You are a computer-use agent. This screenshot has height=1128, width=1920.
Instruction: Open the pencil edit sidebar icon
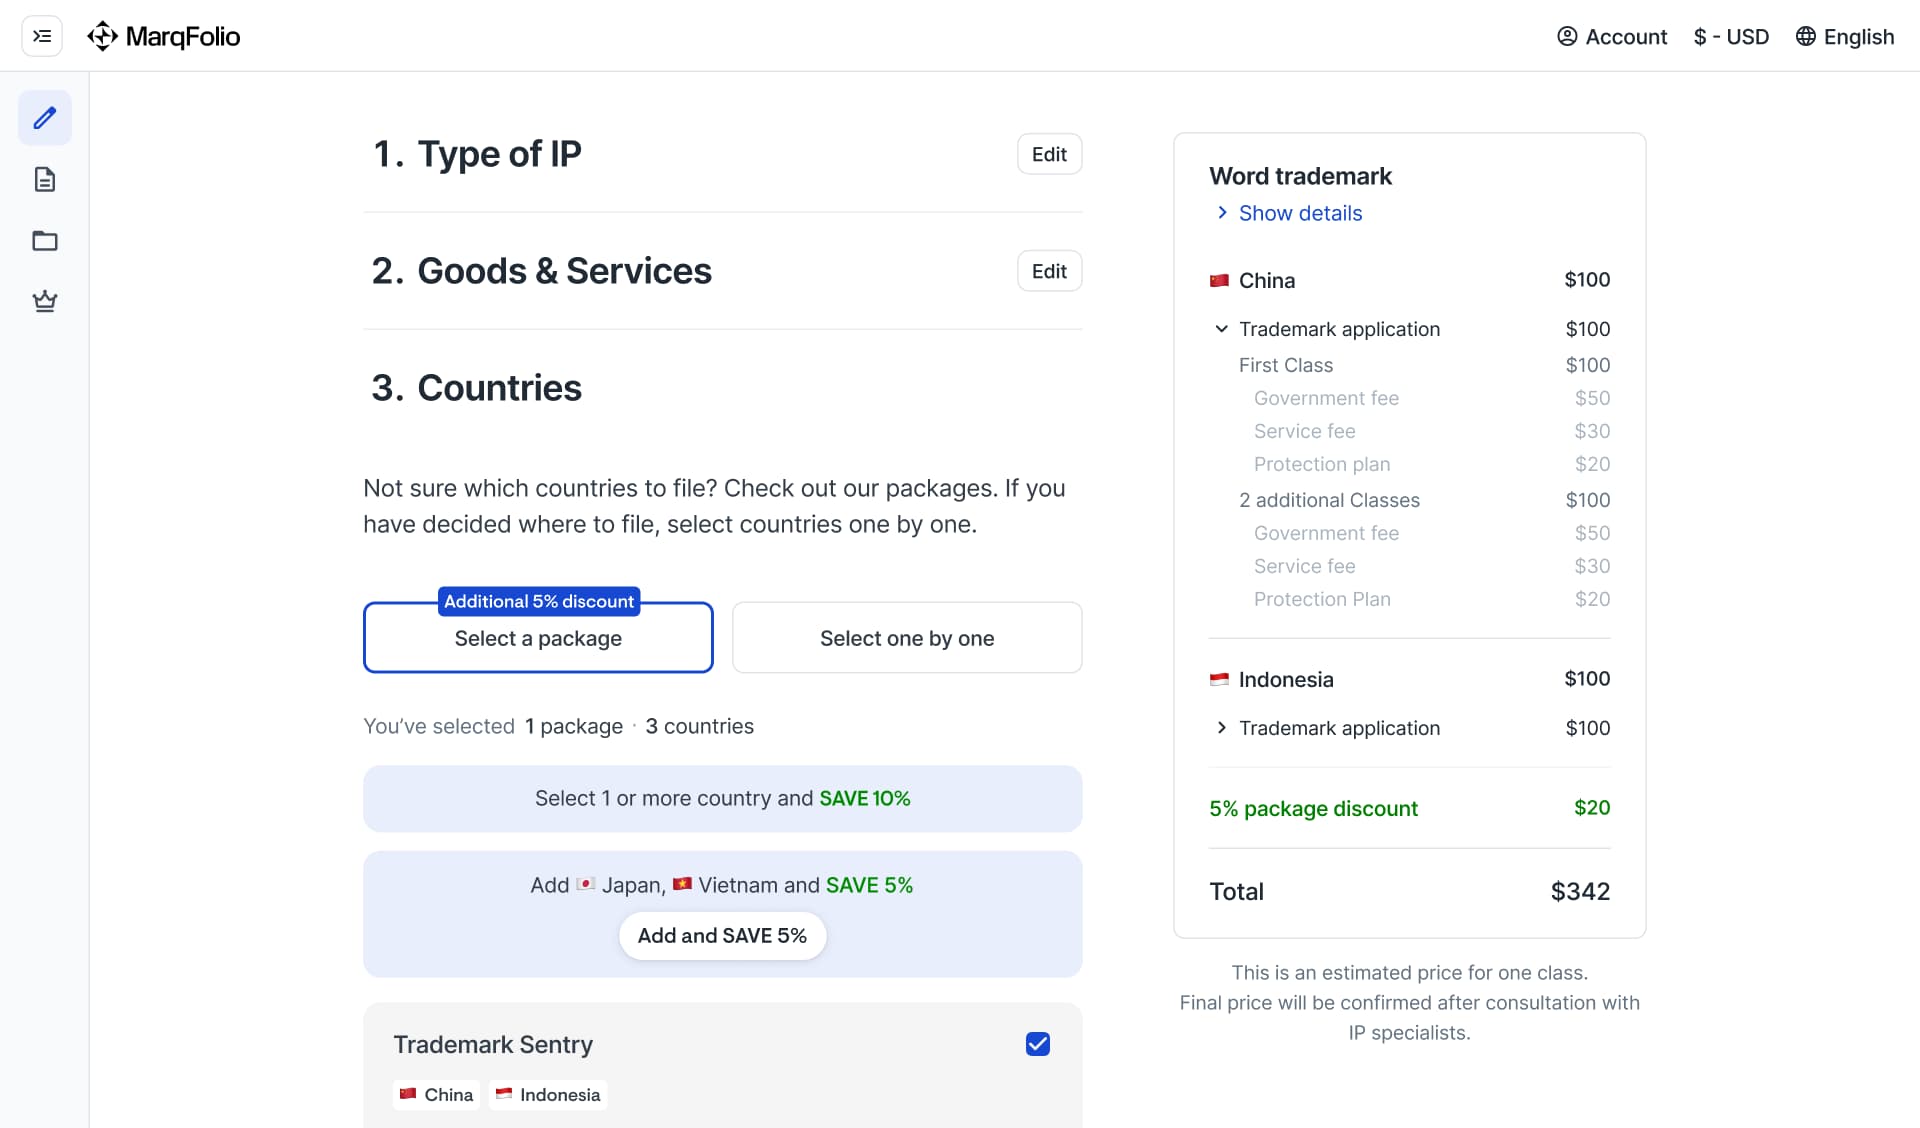45,118
